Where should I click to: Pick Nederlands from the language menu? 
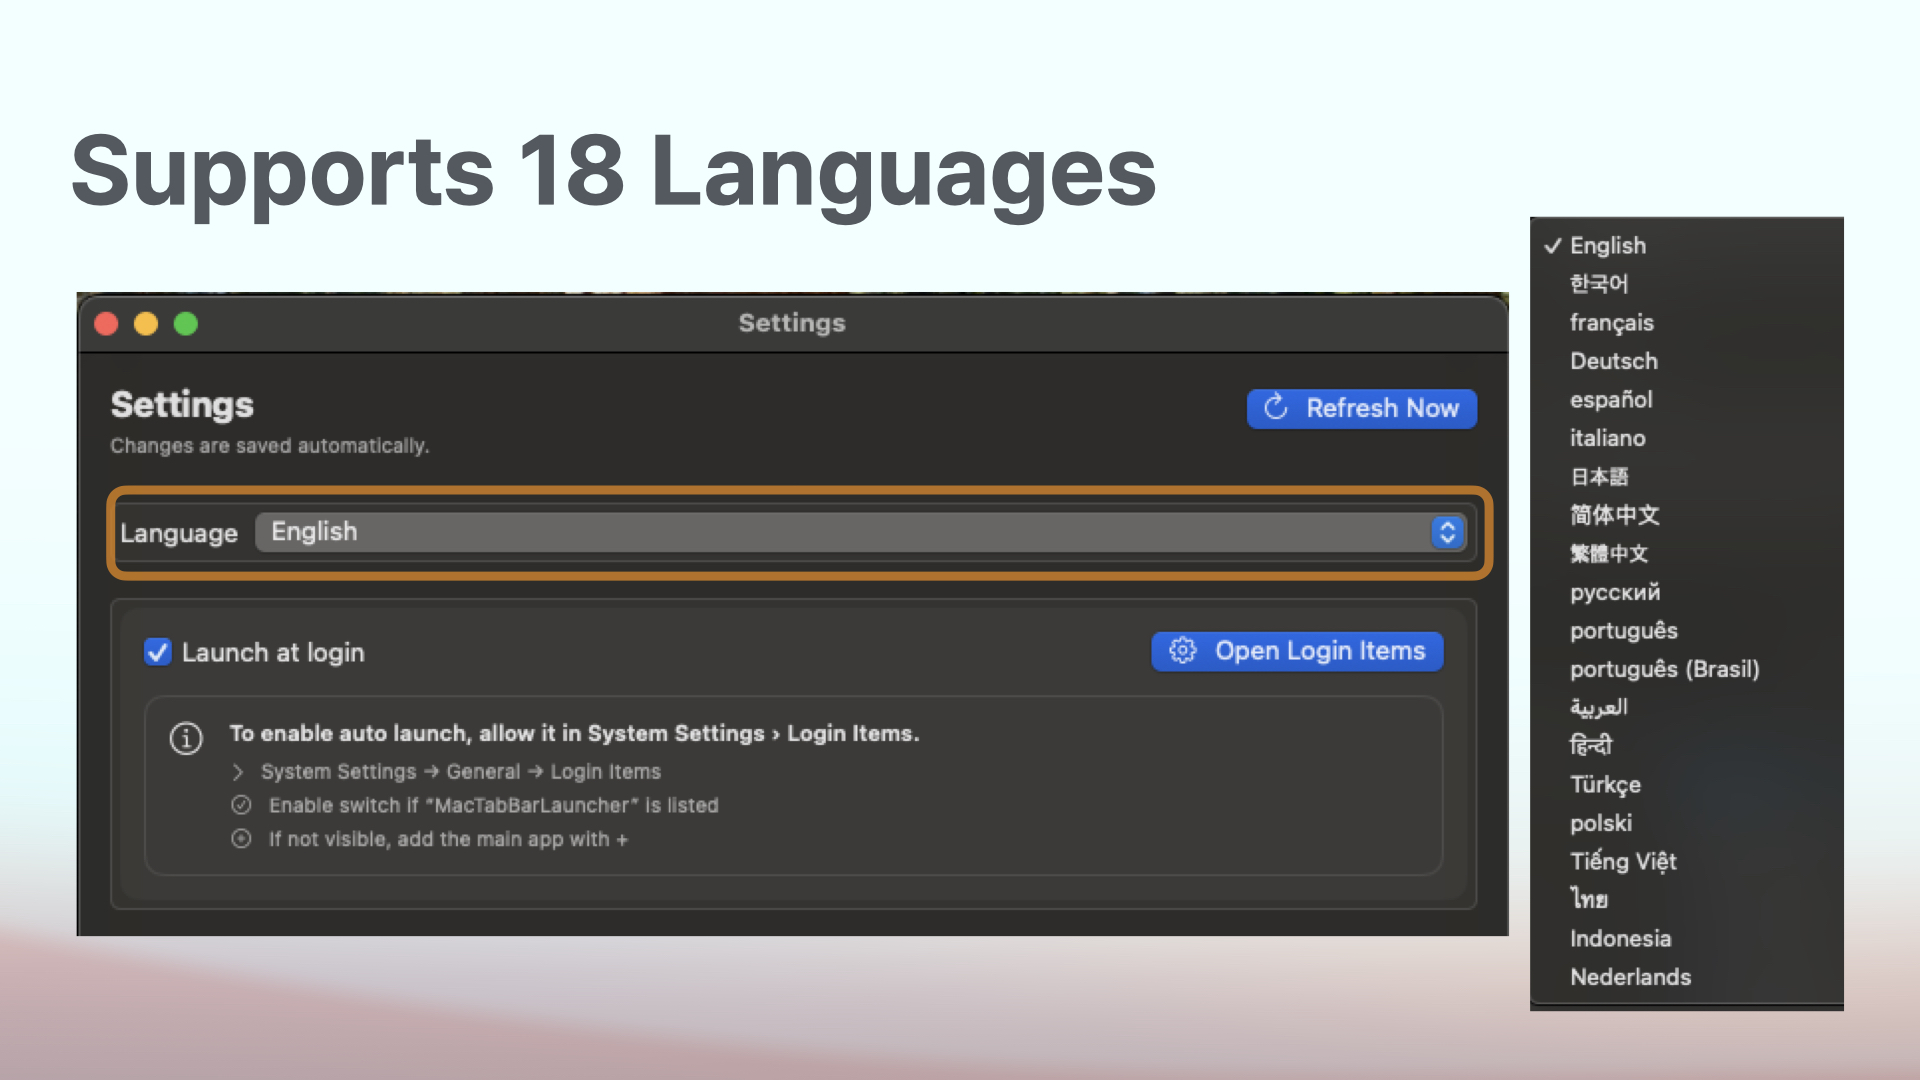1630,977
